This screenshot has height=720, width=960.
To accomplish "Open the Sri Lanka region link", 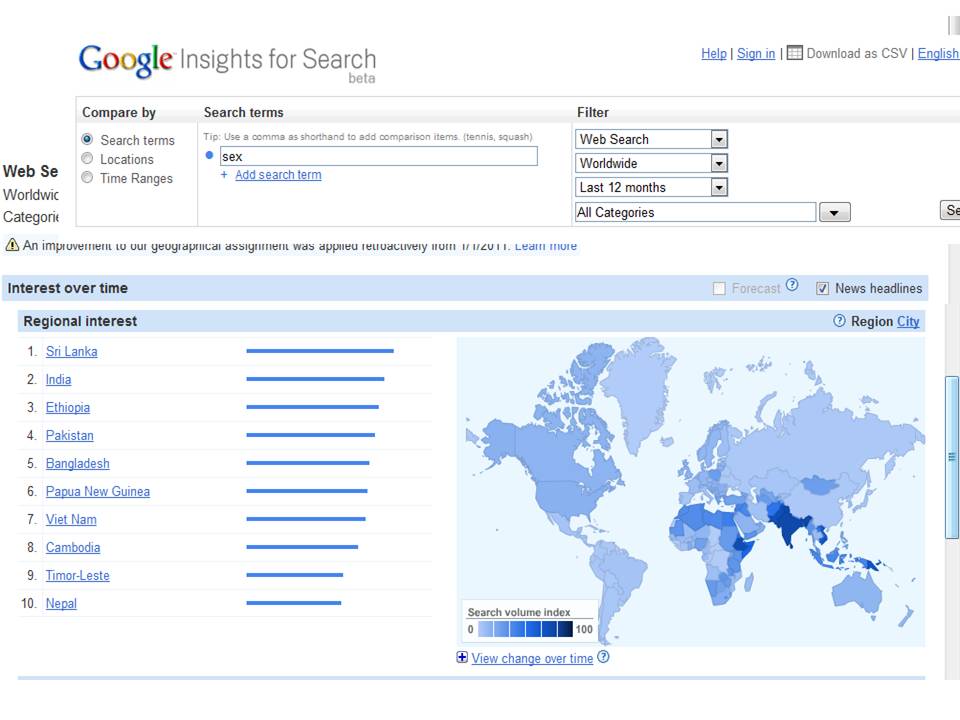I will point(72,351).
